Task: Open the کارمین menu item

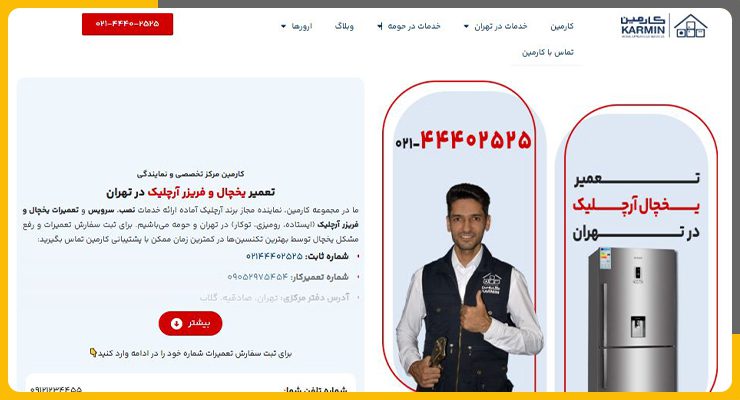Action: pos(562,26)
